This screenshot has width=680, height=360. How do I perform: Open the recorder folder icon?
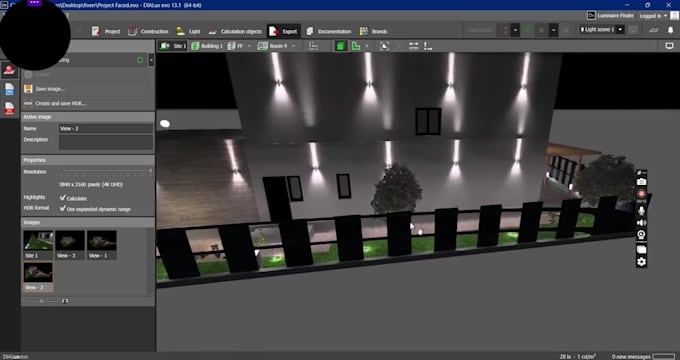tap(641, 249)
